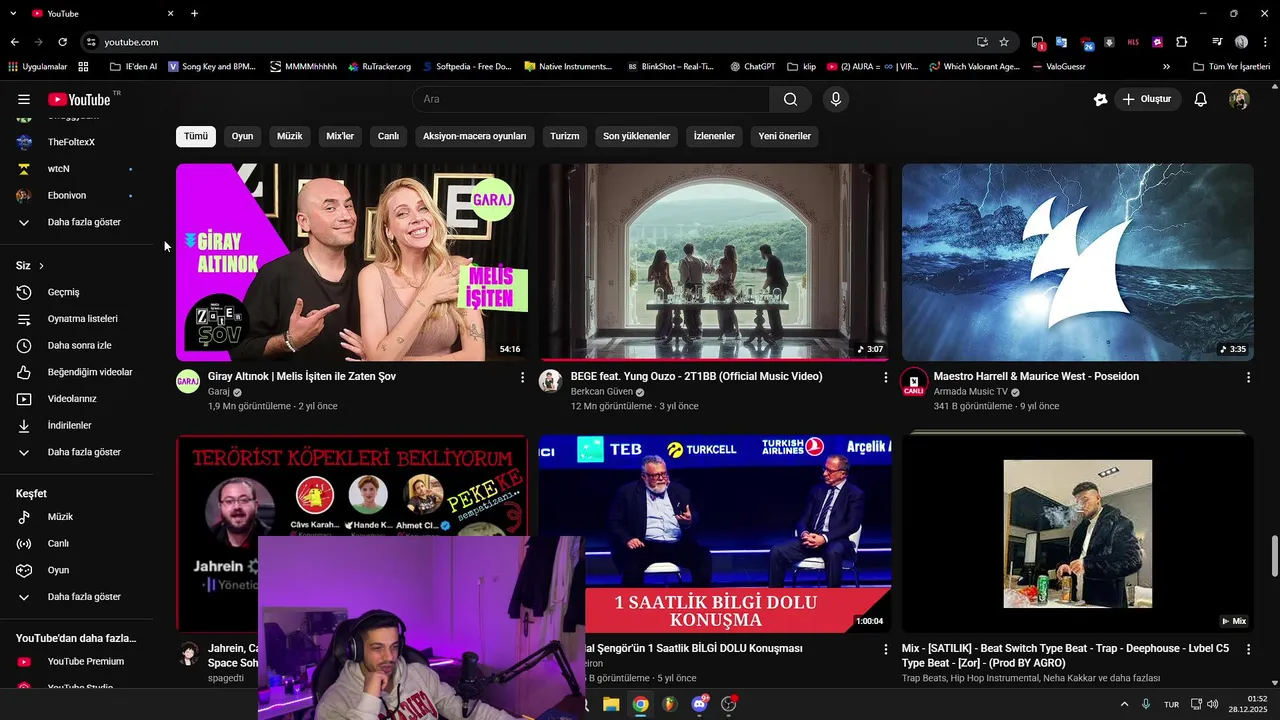The height and width of the screenshot is (720, 1280).
Task: Open FL Studio in the taskbar
Action: pyautogui.click(x=670, y=704)
